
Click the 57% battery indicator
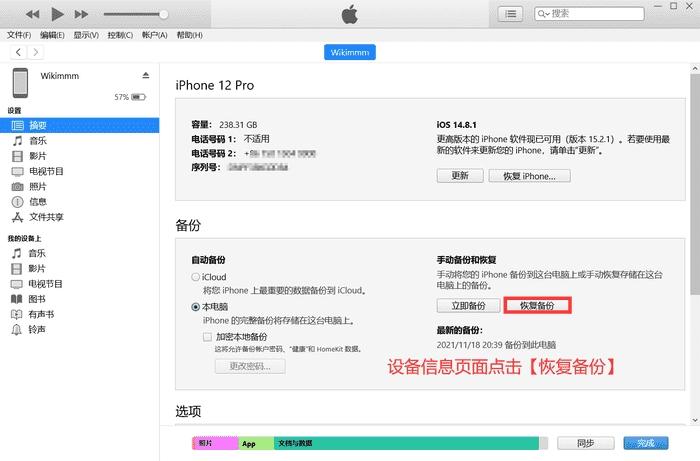130,97
